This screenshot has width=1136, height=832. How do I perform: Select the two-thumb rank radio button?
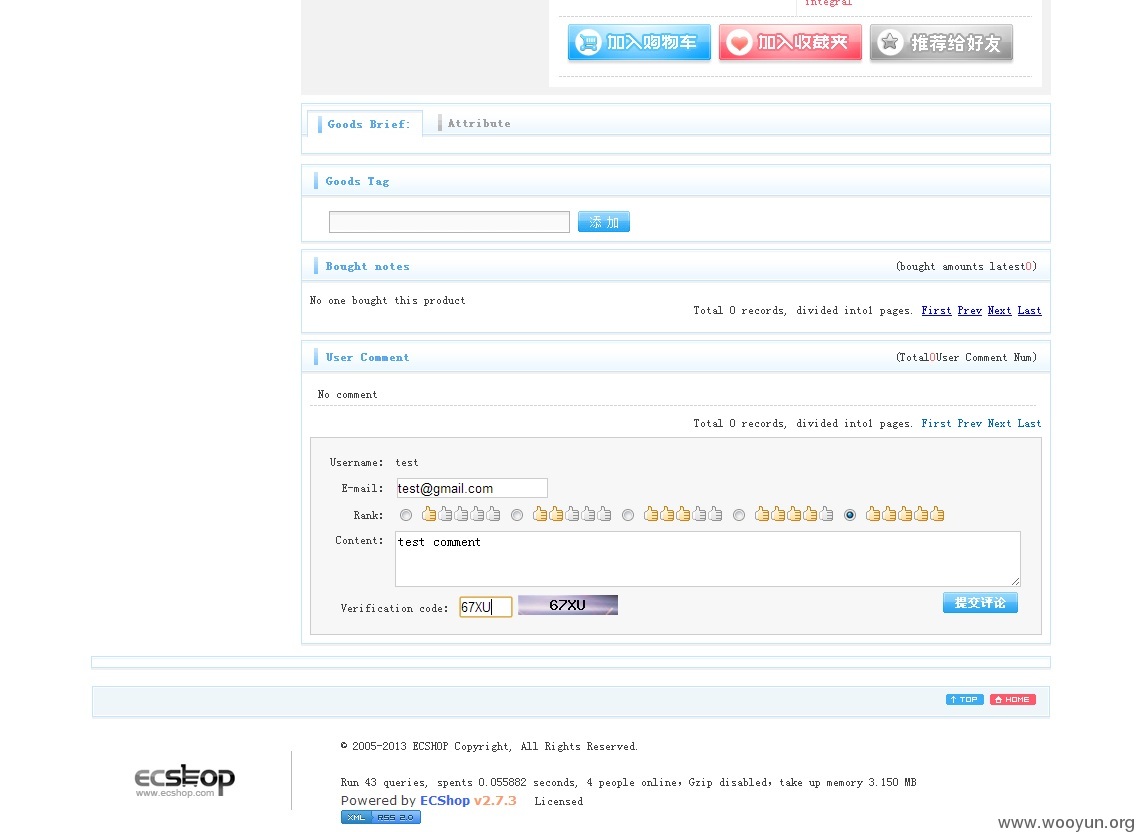tap(517, 515)
